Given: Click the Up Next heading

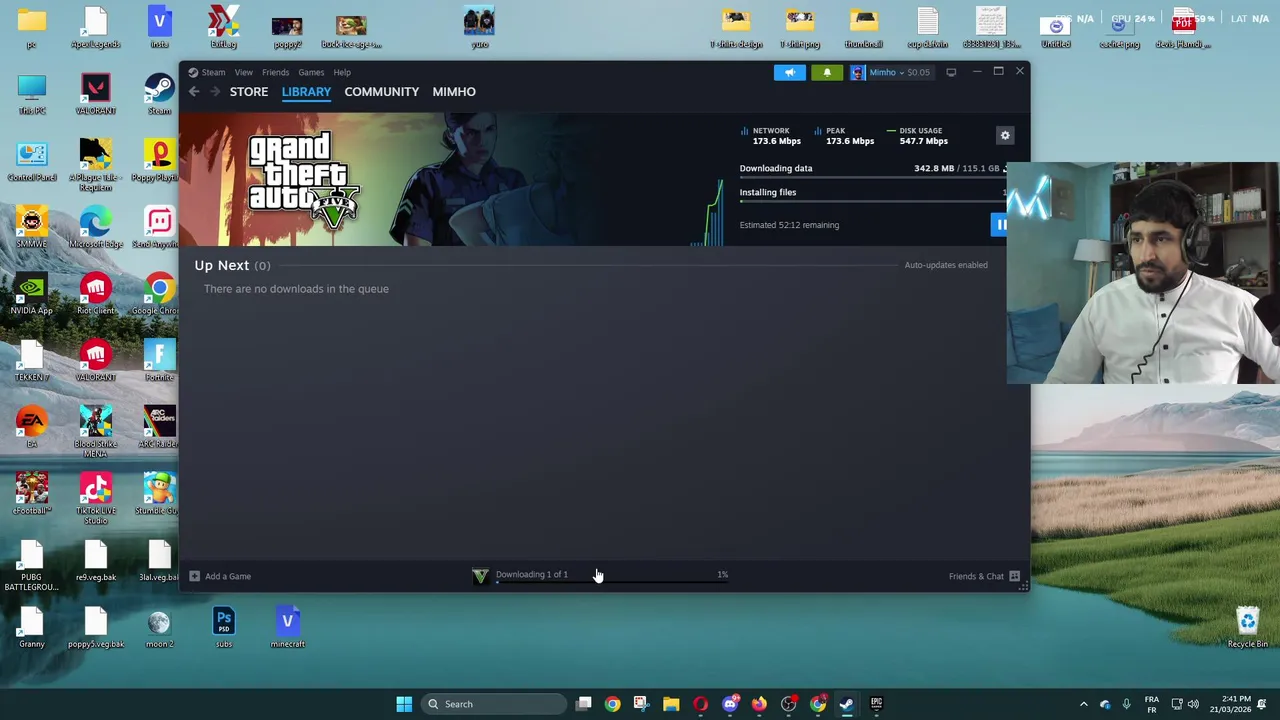Looking at the screenshot, I should coord(222,265).
